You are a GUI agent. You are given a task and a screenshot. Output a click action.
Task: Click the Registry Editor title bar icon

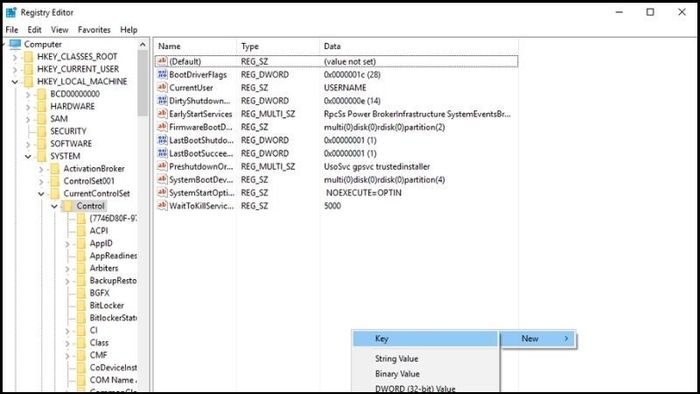click(11, 12)
